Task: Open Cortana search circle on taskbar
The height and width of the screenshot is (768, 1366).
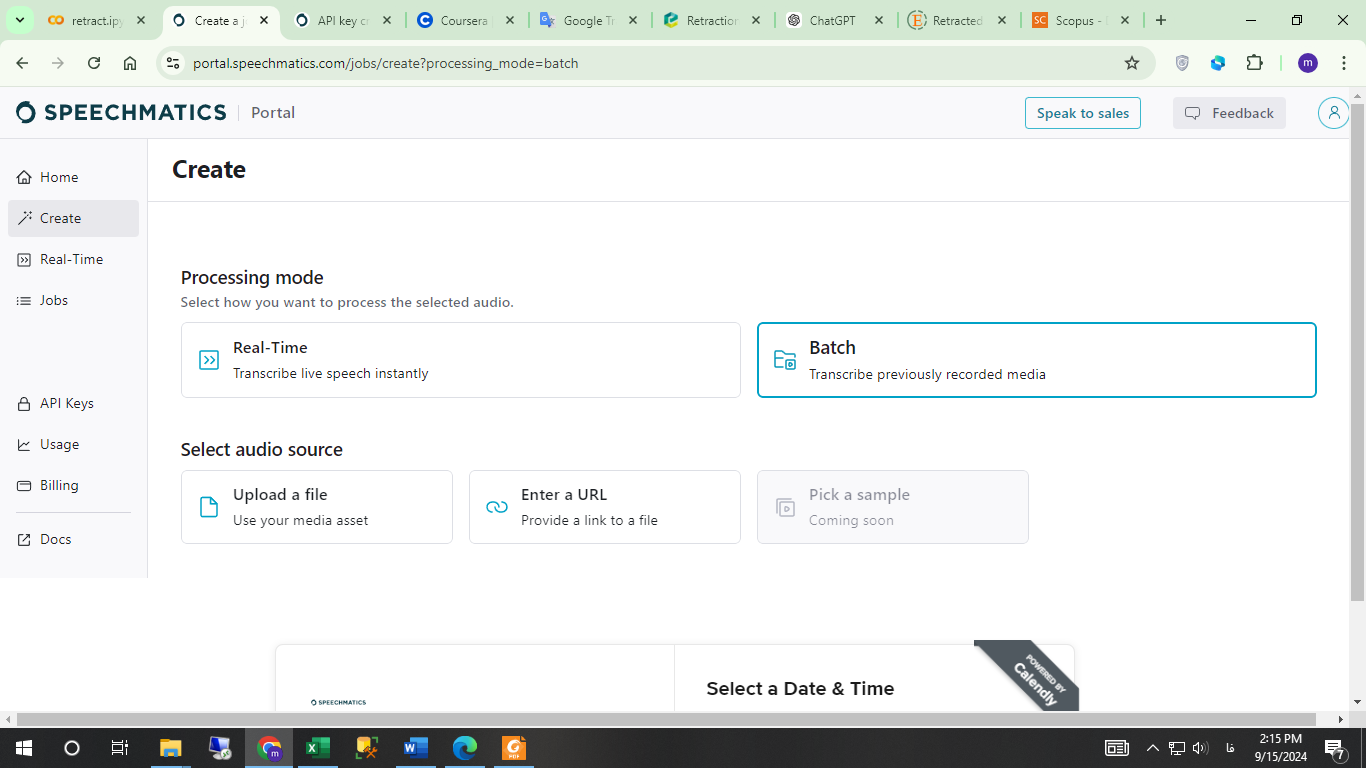Action: pos(72,748)
